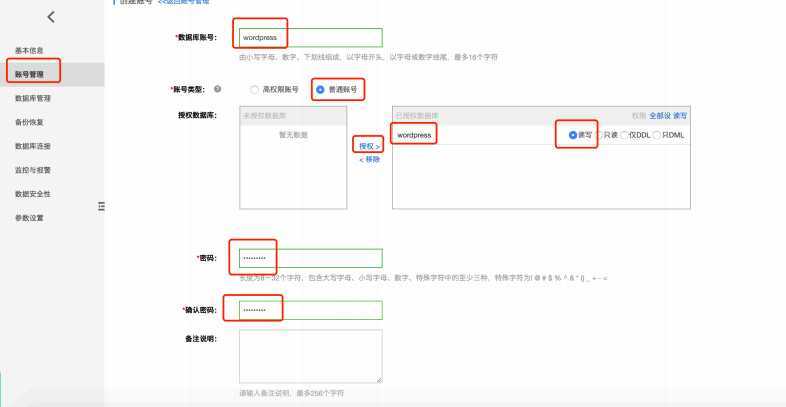Choose 仅DDL permission for wordpress database
This screenshot has height=407, width=786.
624,135
